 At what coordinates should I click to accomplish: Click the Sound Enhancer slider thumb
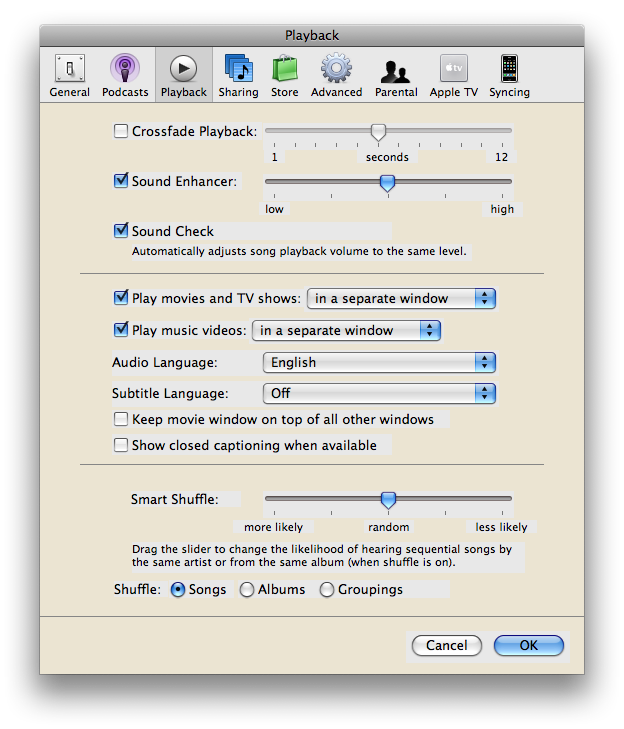click(x=387, y=183)
